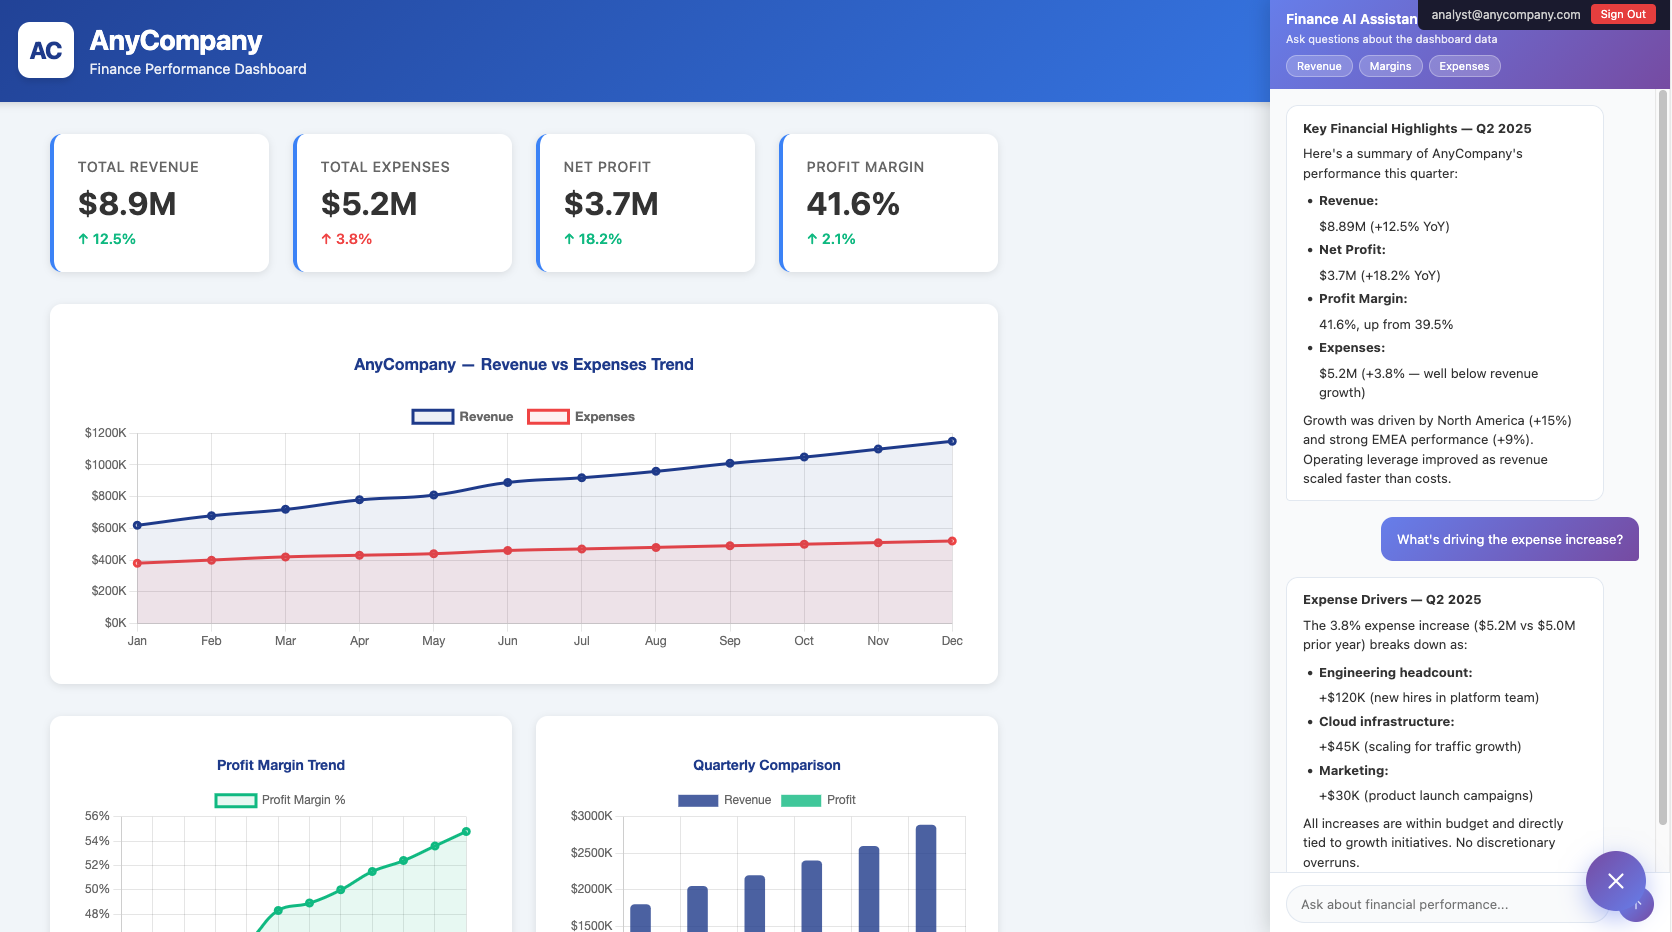
Task: Click the Profit Margin 41.6% card
Action: pos(889,203)
